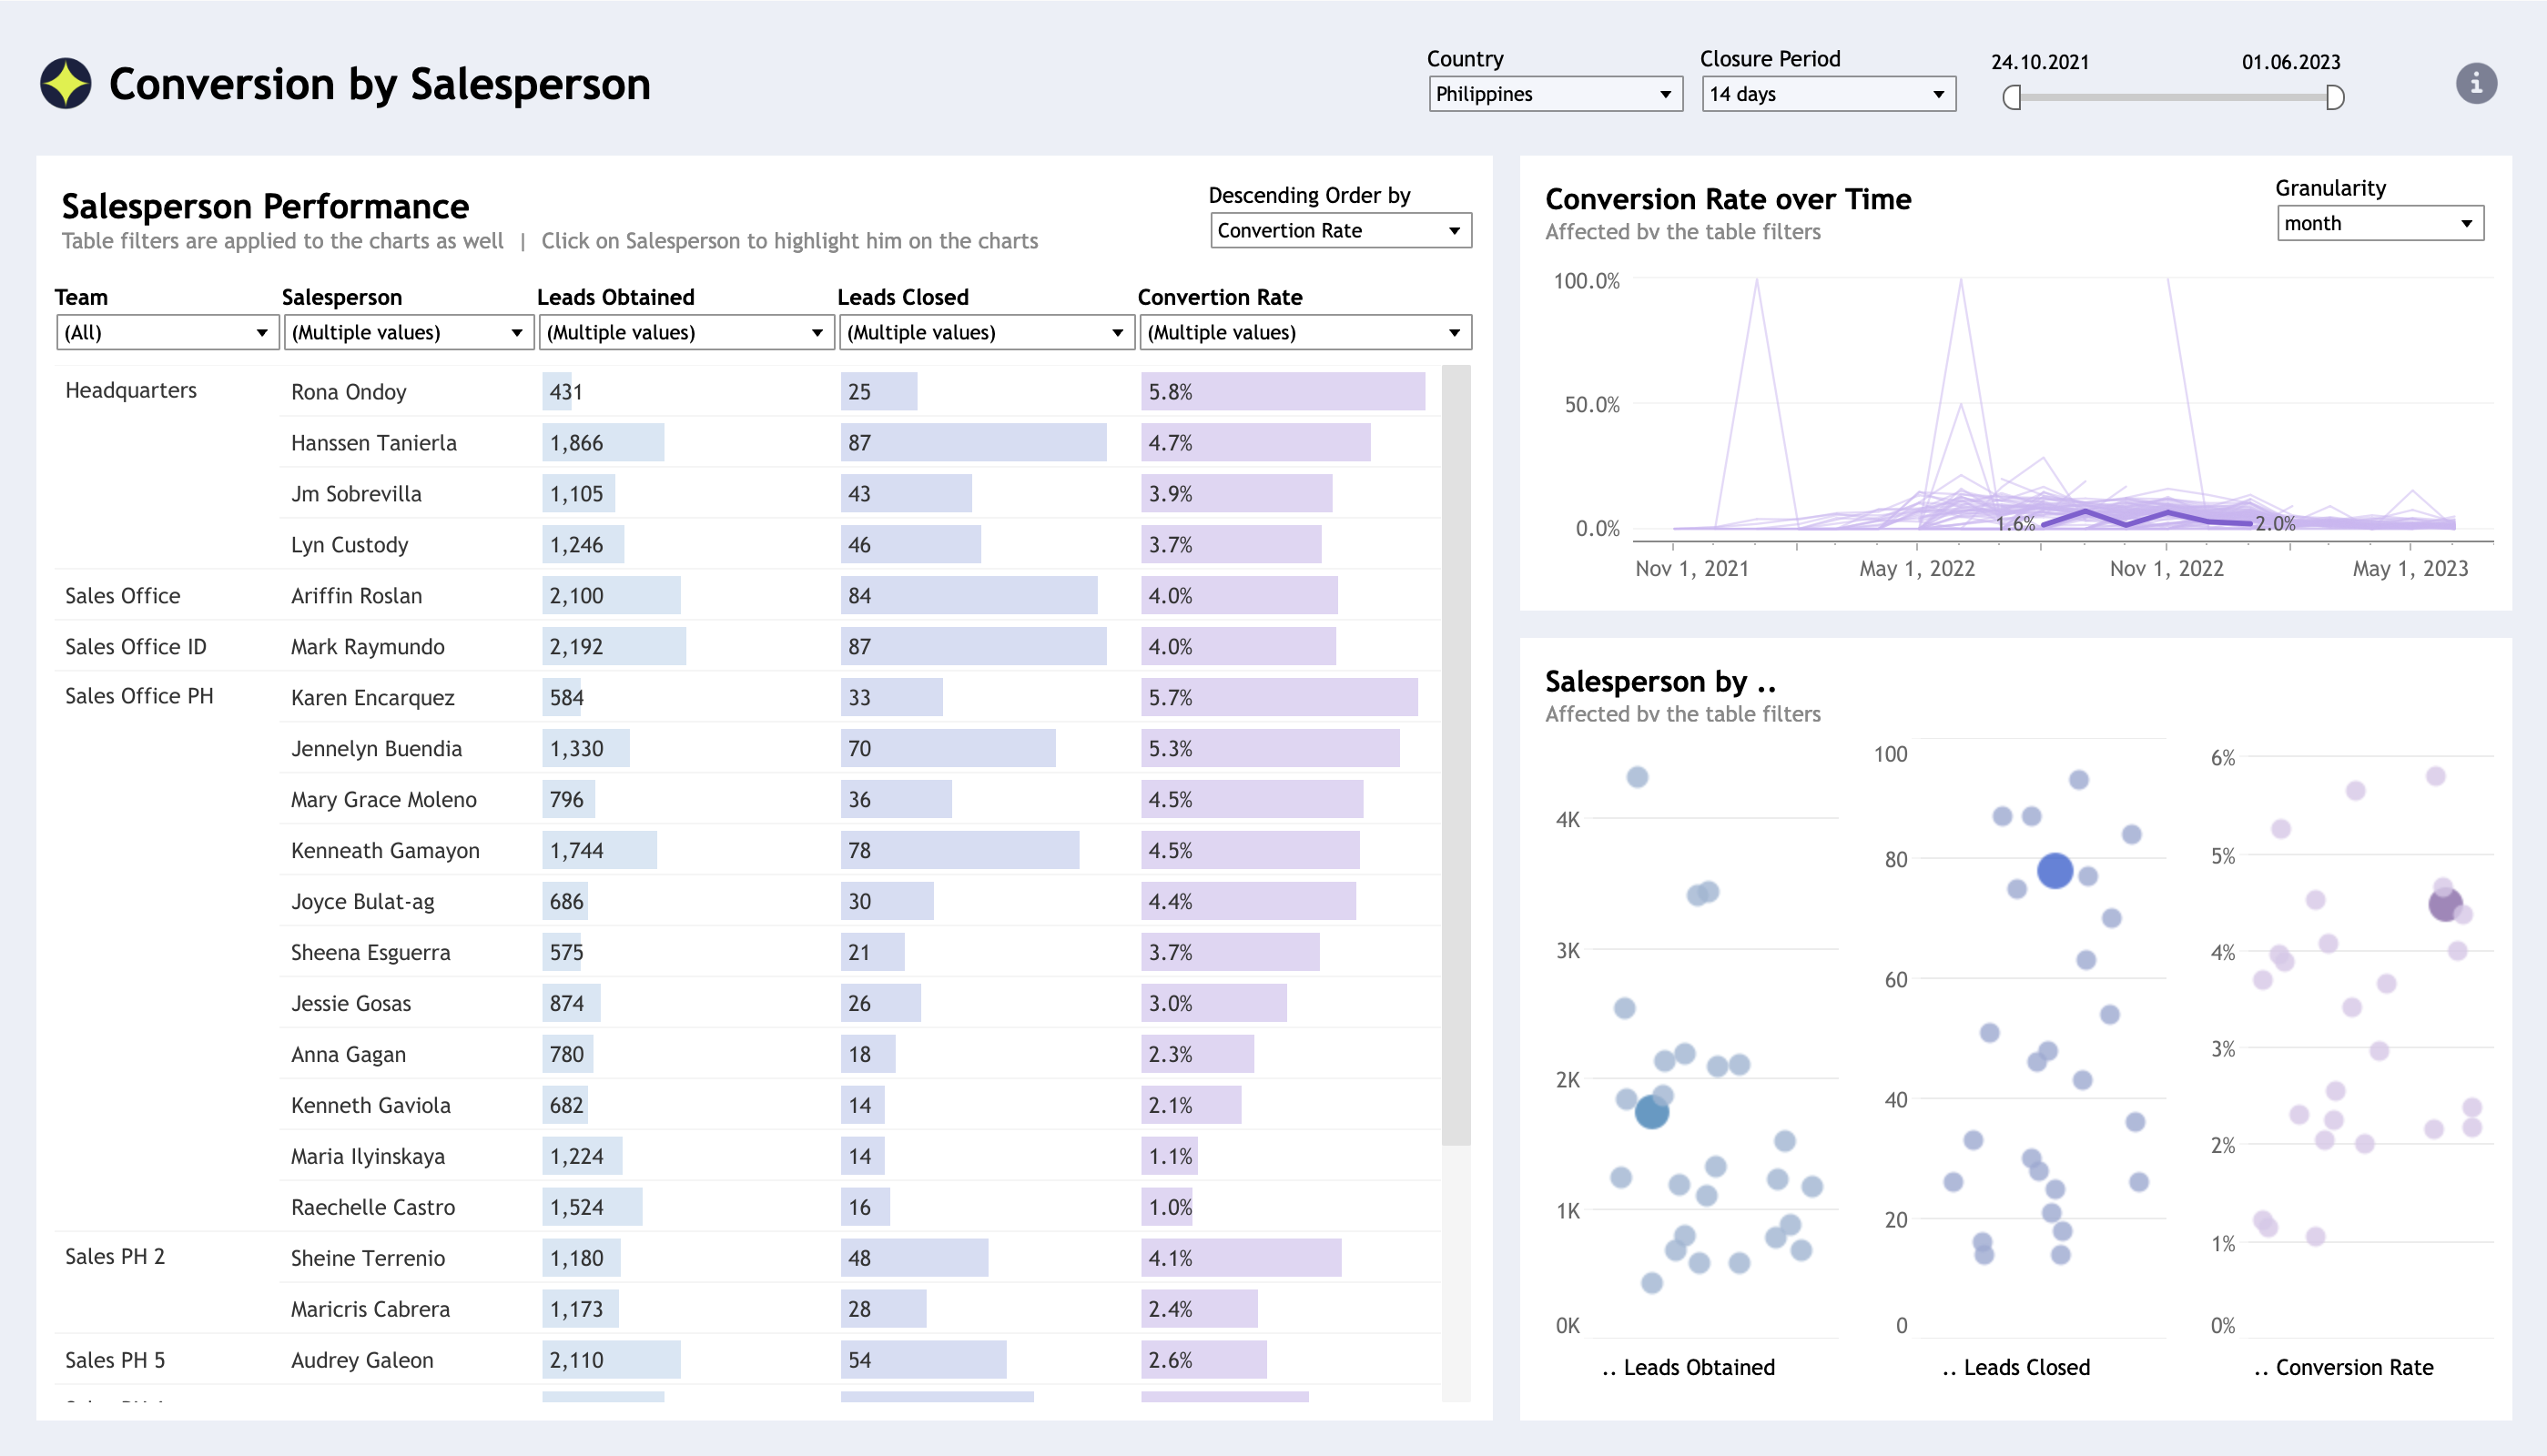Open the Team filter set to (All)

tap(165, 333)
